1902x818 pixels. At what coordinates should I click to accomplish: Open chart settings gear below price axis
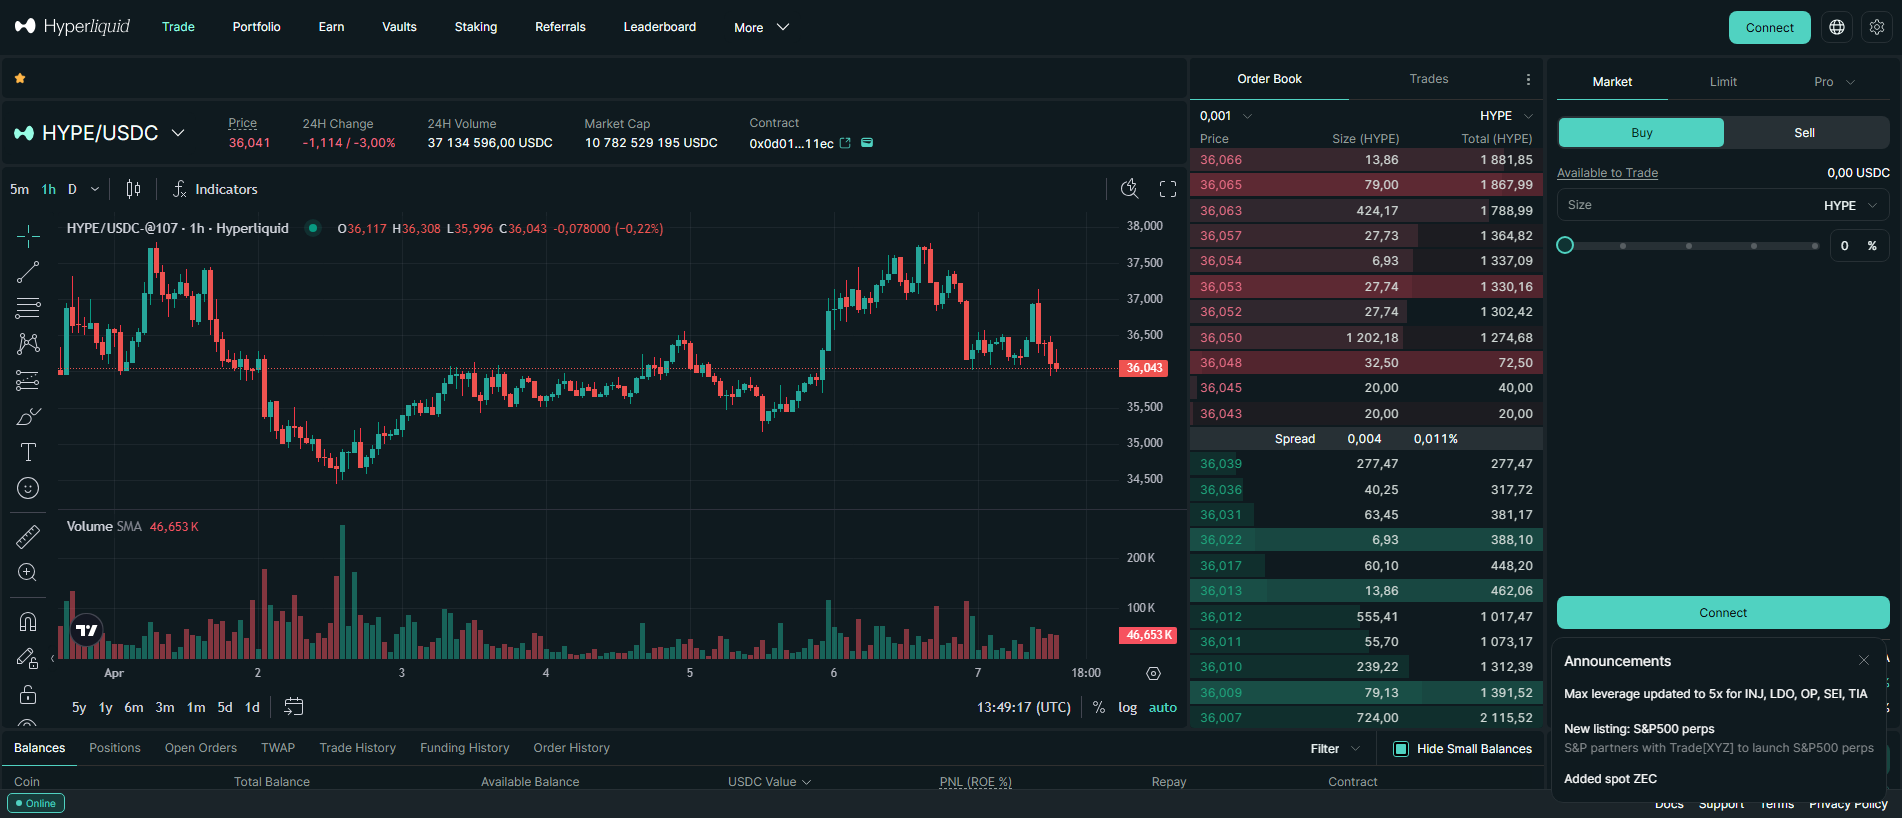[x=1153, y=674]
